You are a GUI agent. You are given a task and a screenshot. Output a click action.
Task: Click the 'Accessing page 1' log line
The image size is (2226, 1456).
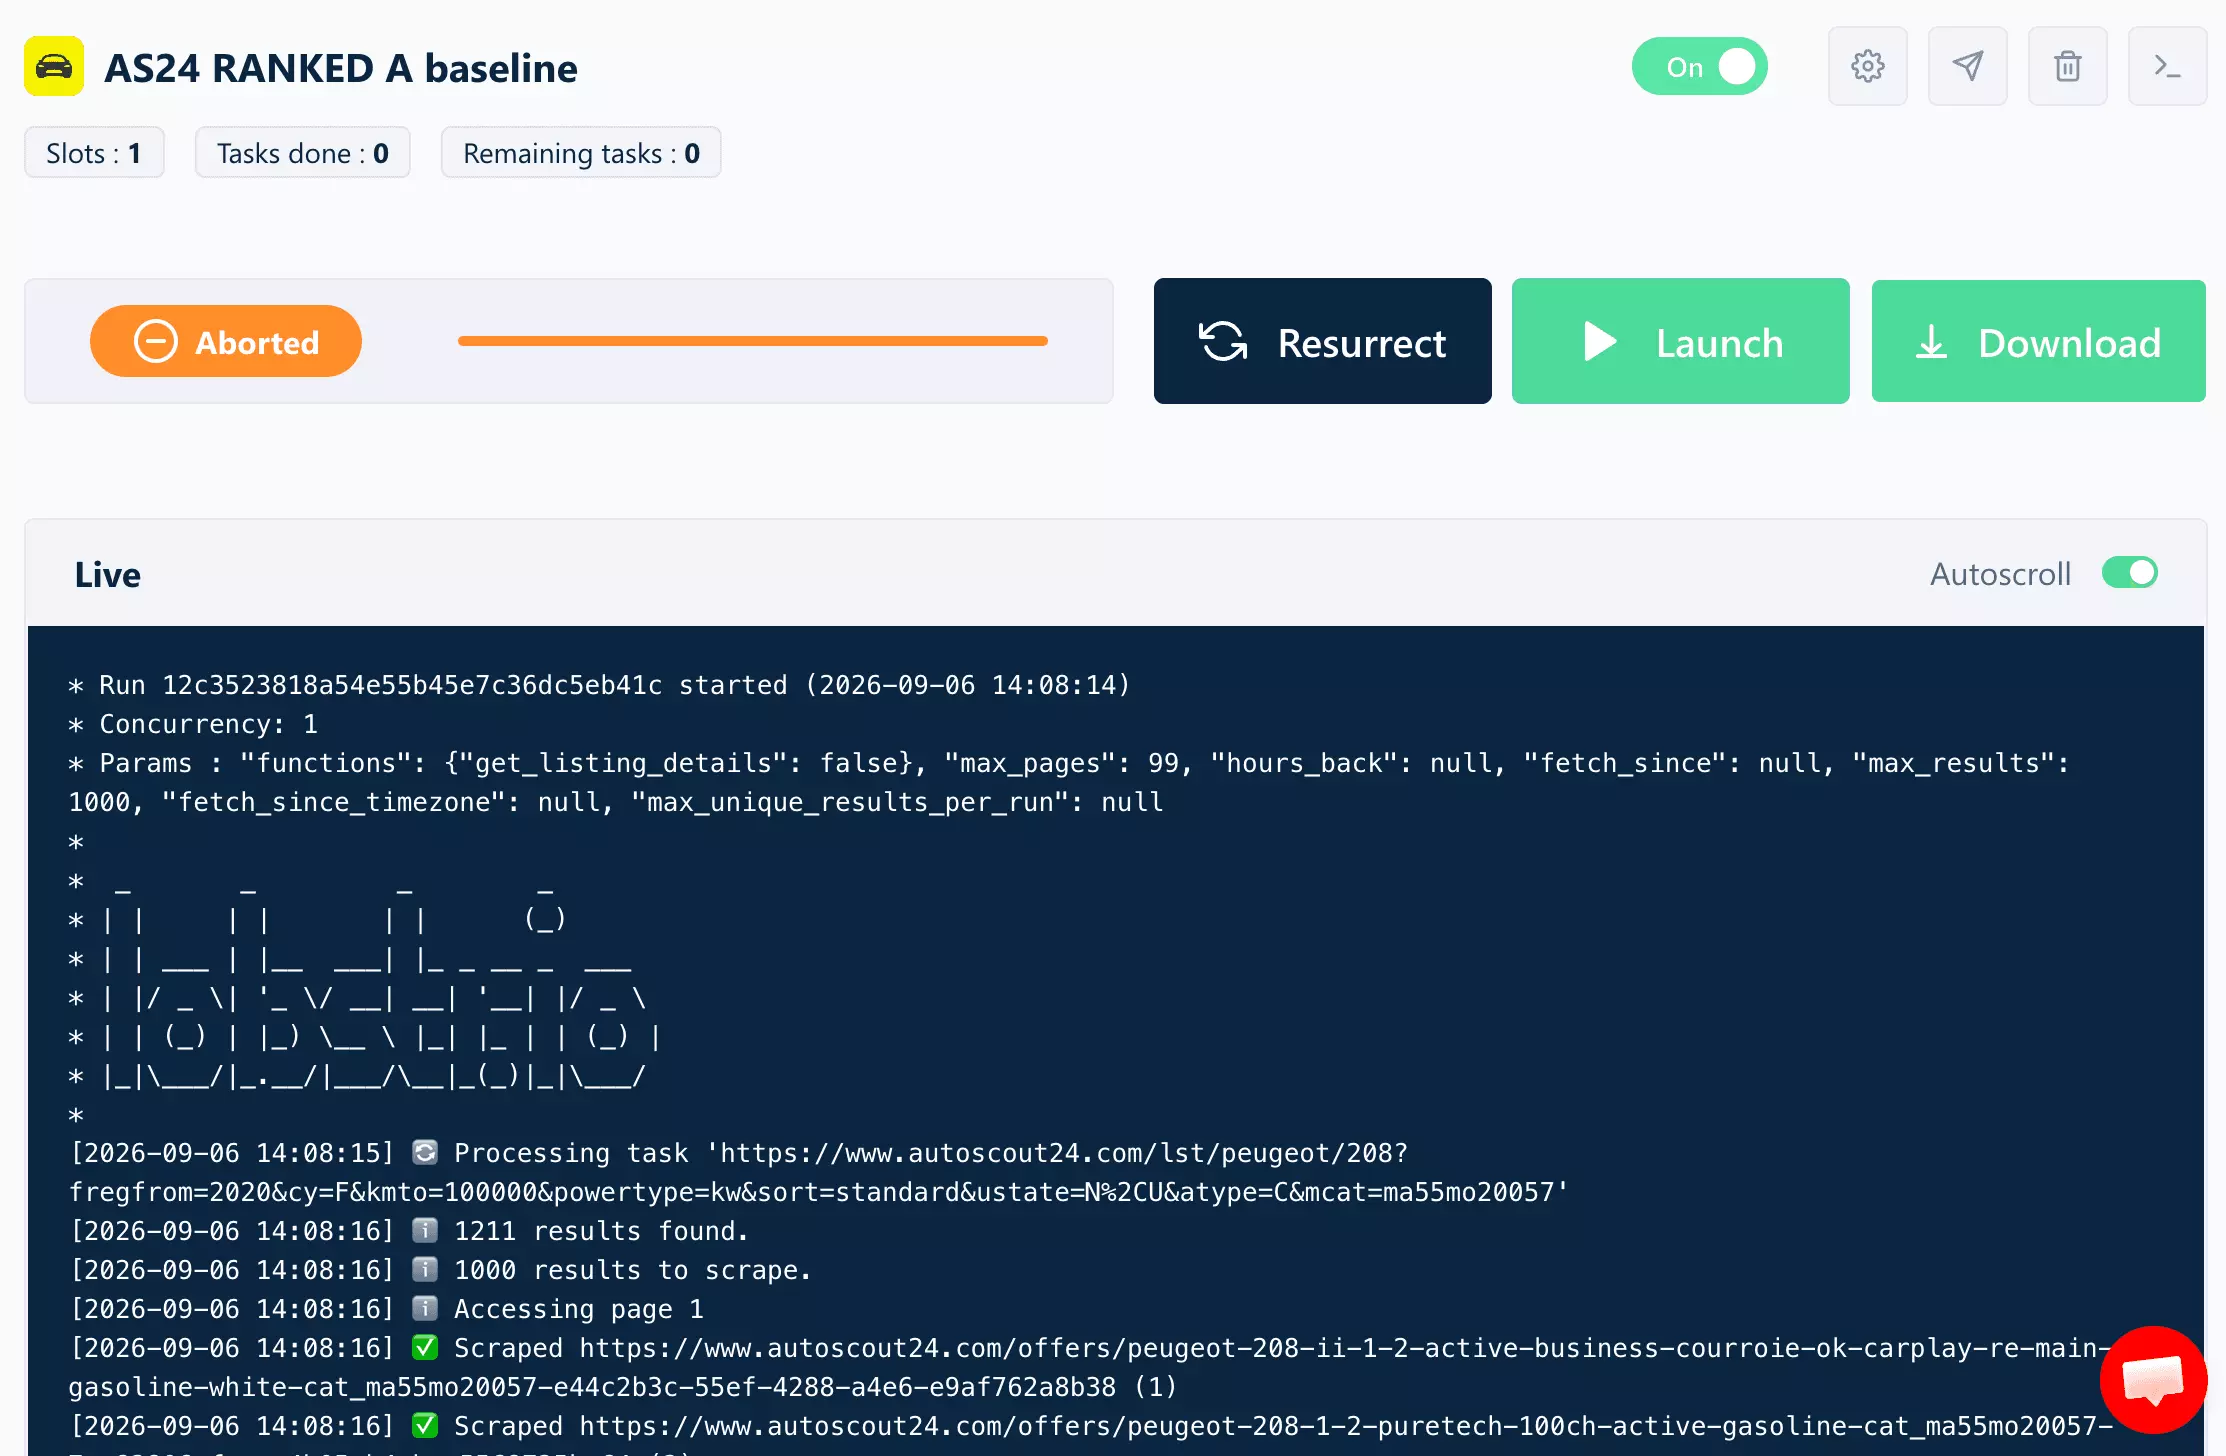pyautogui.click(x=387, y=1309)
